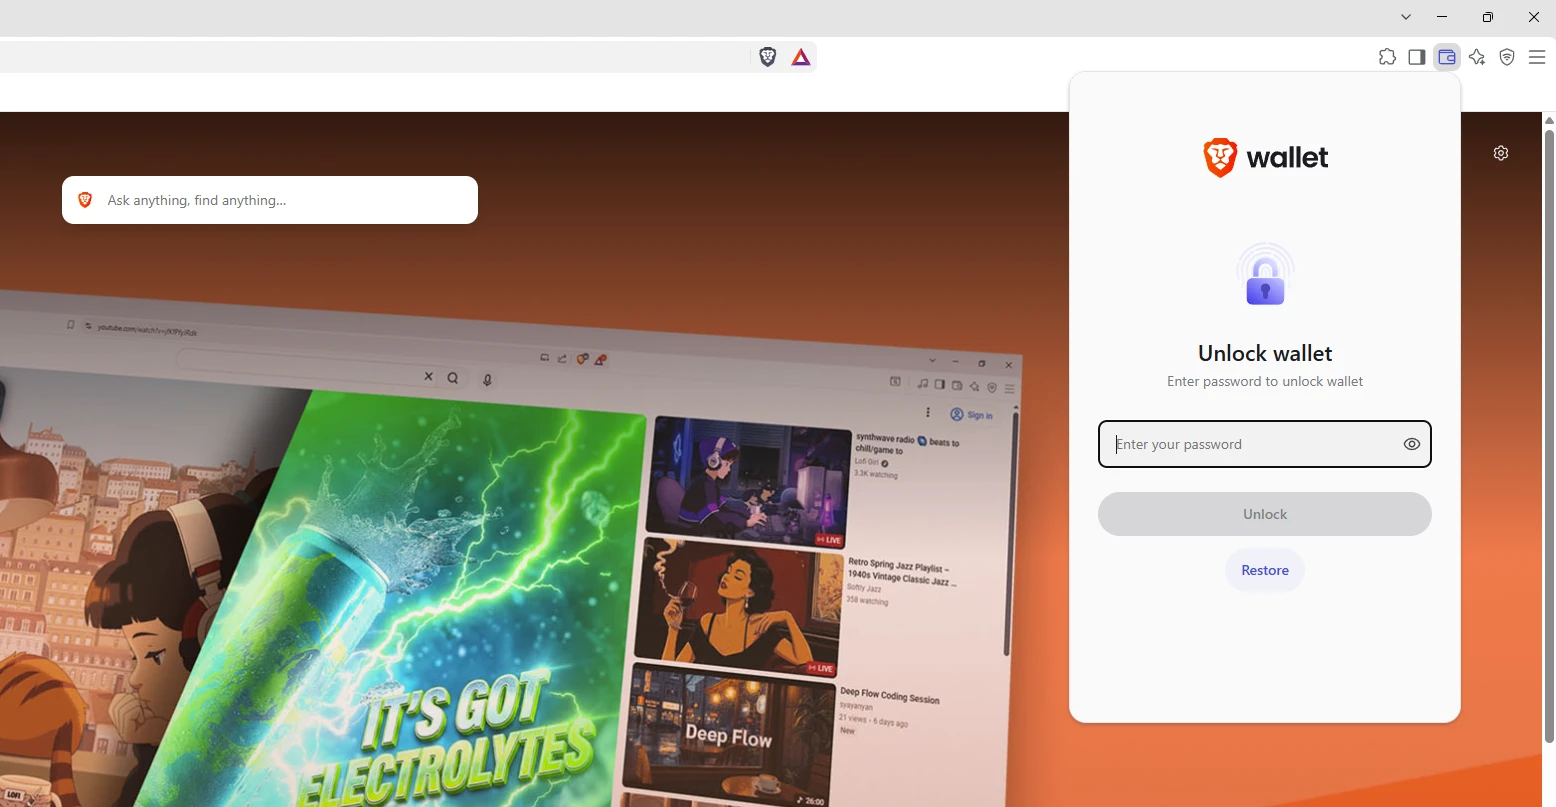
Task: Open Brave Shields lion icon in address bar
Action: click(768, 57)
